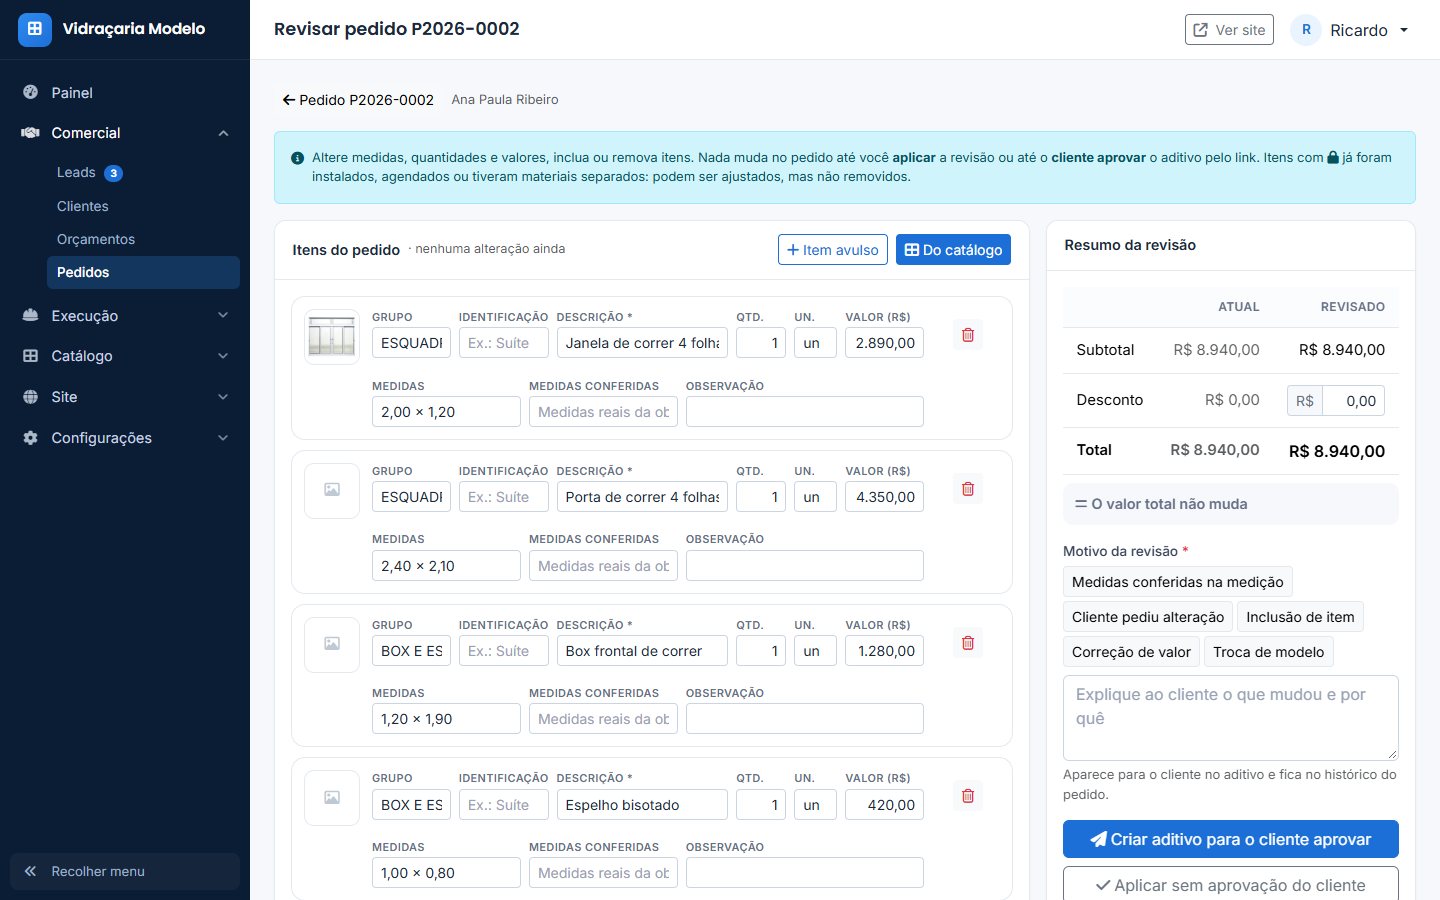Edit the 2.890,00 valor field
Viewport: 1440px width, 900px height.
pyautogui.click(x=884, y=343)
